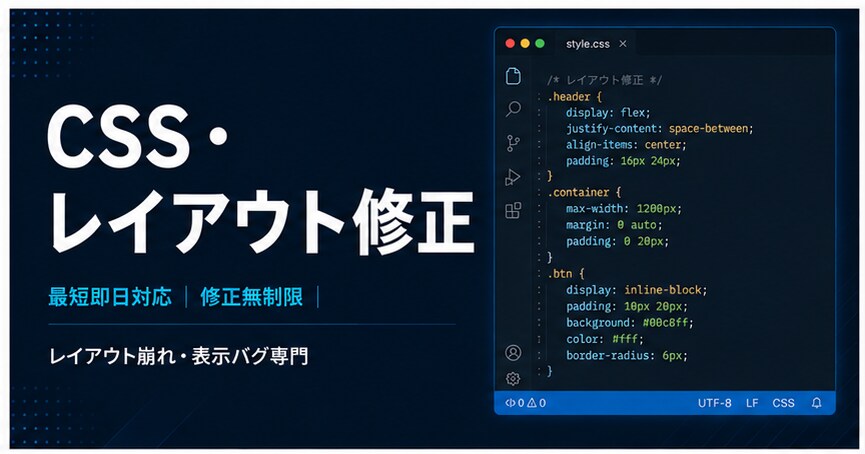Click the margin: 0 auto line
Screen dimensions: 865x454
613,225
